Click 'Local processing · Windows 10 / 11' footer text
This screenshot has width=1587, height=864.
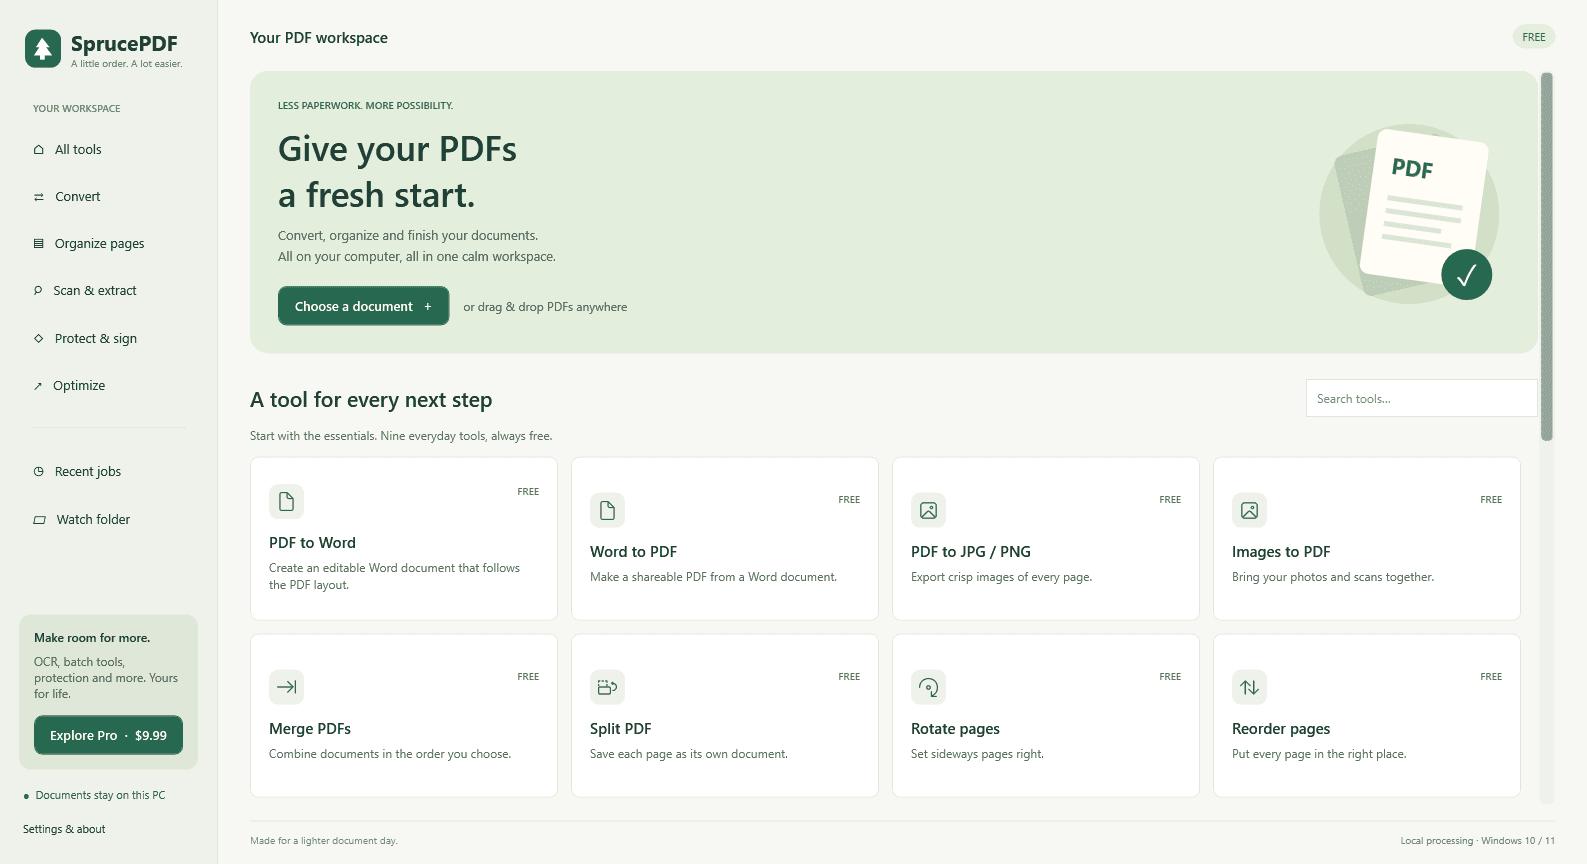point(1477,841)
